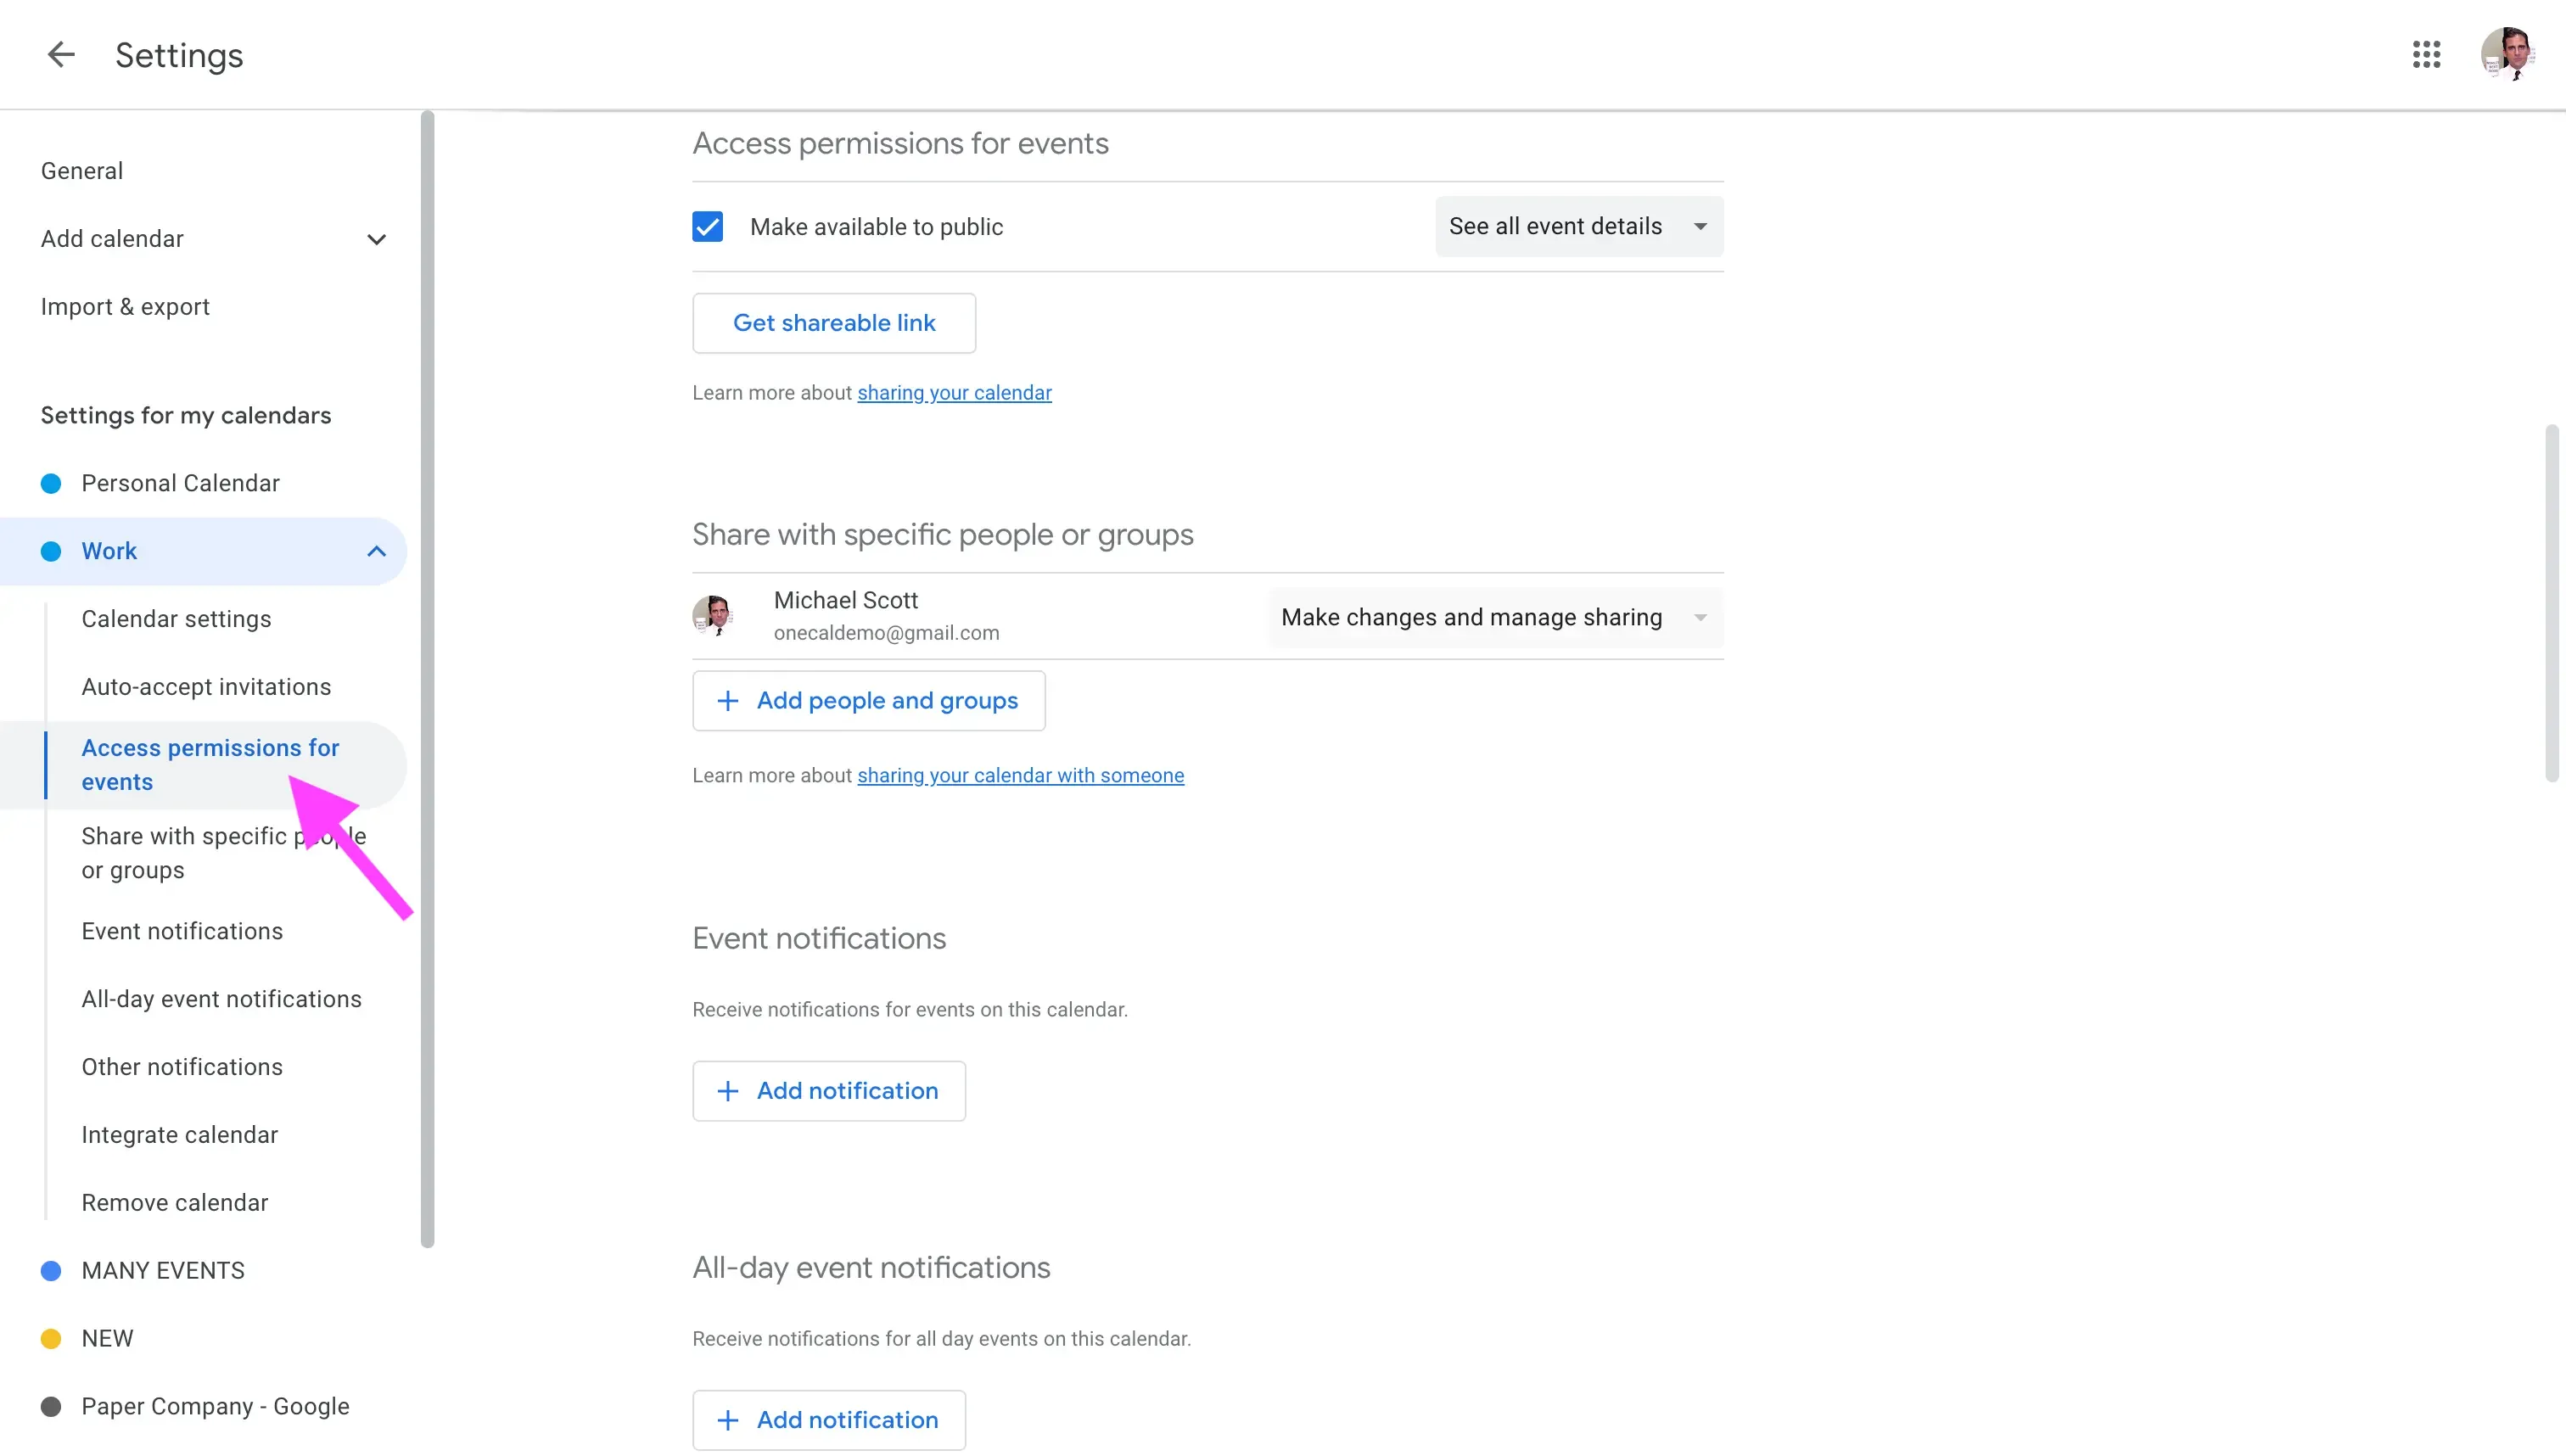Open Make changes and manage sharing dropdown

[1494, 617]
